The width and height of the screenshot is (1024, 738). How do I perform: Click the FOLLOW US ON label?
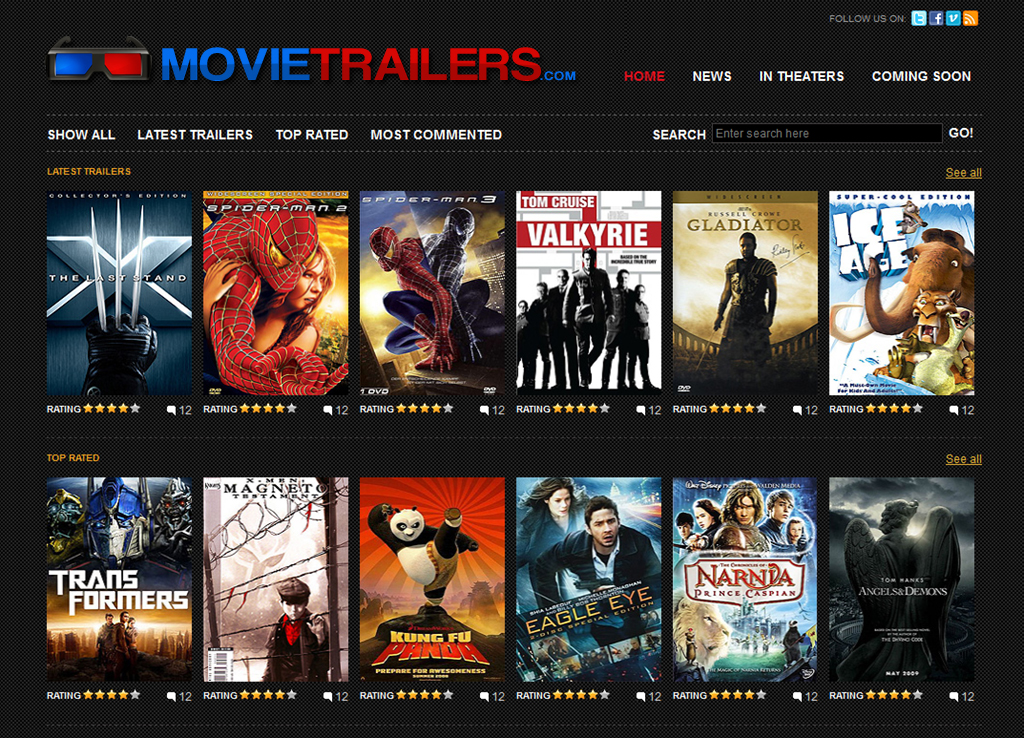[x=867, y=18]
